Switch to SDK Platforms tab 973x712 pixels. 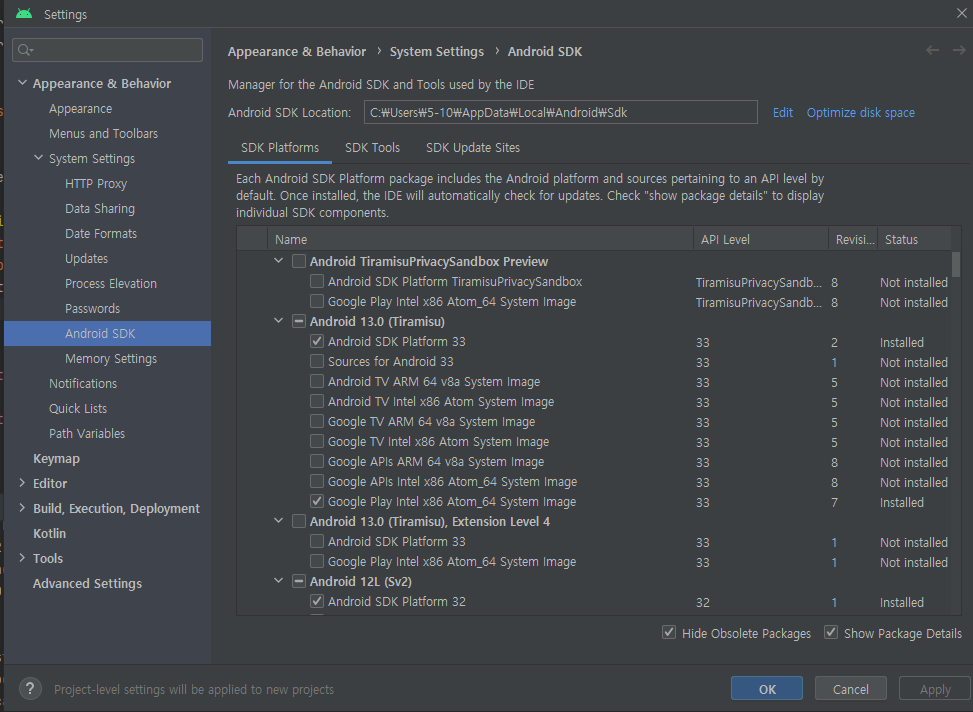280,148
